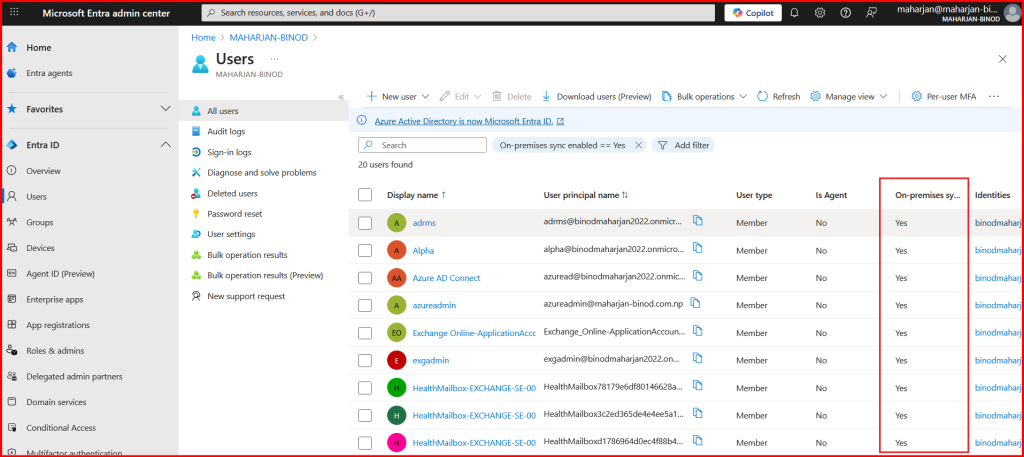Collapse the Entra ID navigation section

[165, 145]
